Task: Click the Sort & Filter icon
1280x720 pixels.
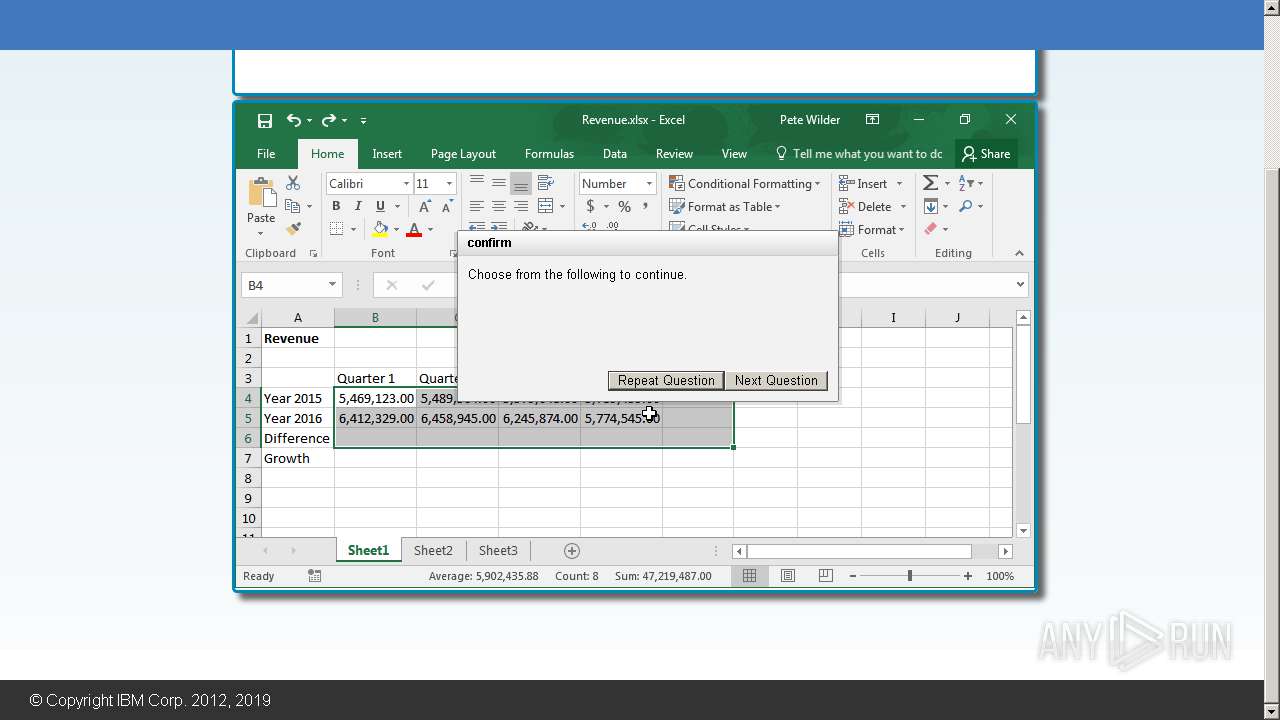Action: pos(966,183)
